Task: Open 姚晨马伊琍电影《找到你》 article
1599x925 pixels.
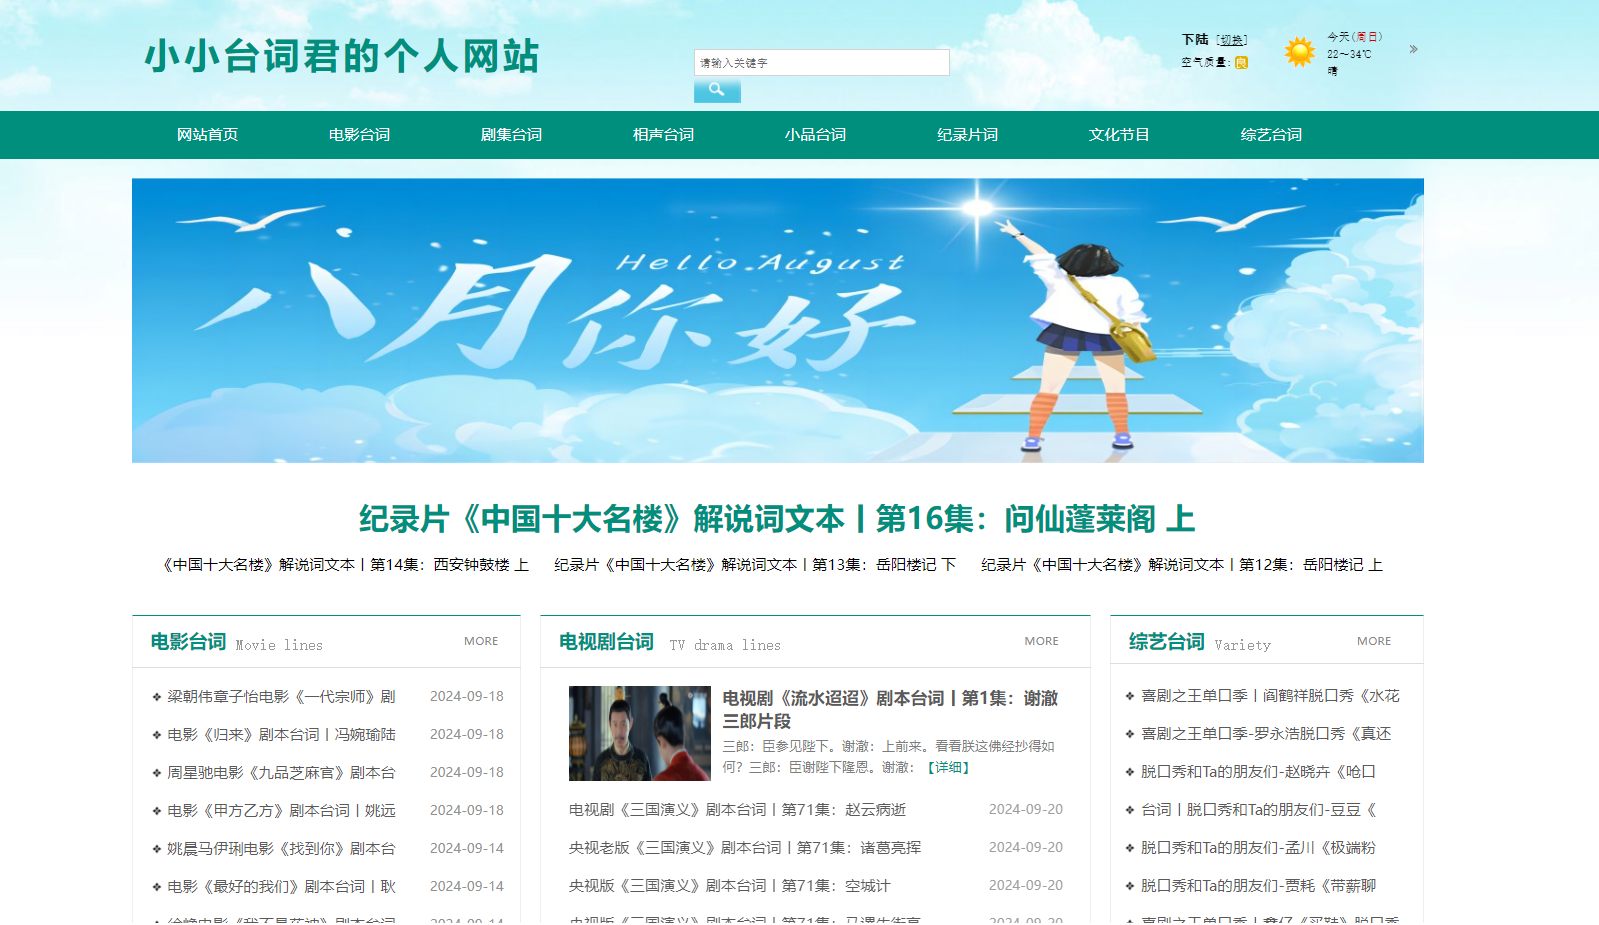Action: coord(281,848)
